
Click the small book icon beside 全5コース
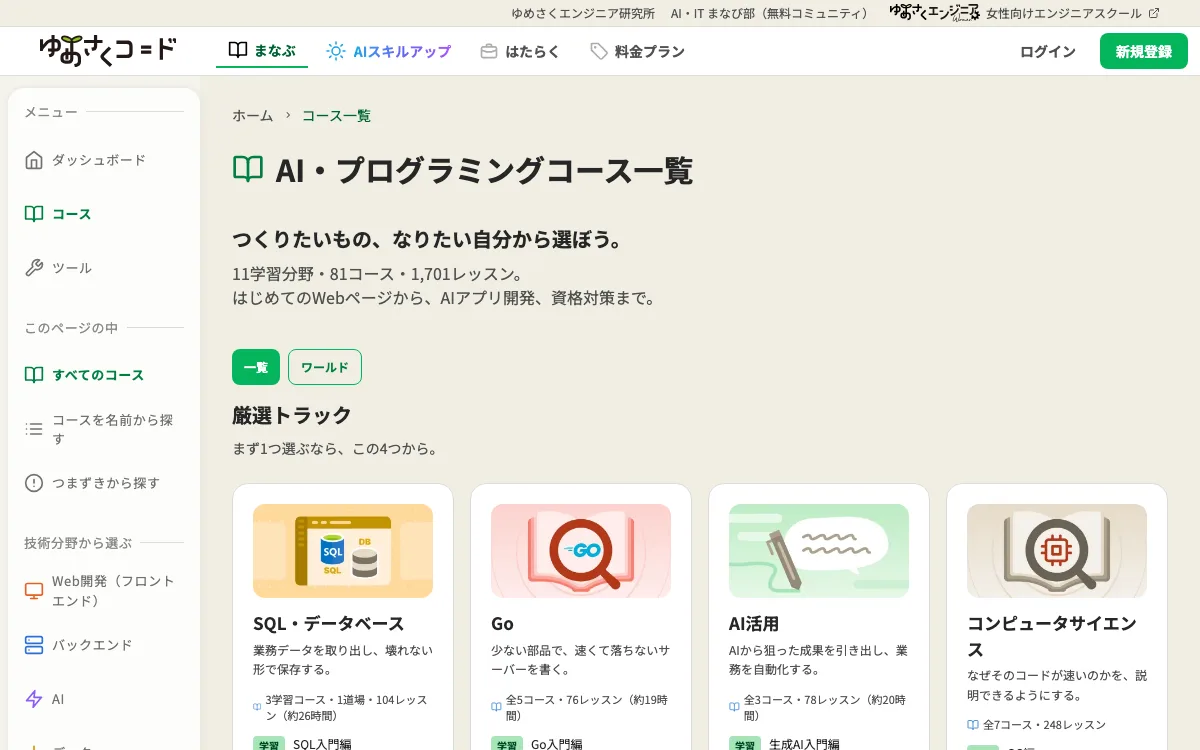tap(496, 706)
